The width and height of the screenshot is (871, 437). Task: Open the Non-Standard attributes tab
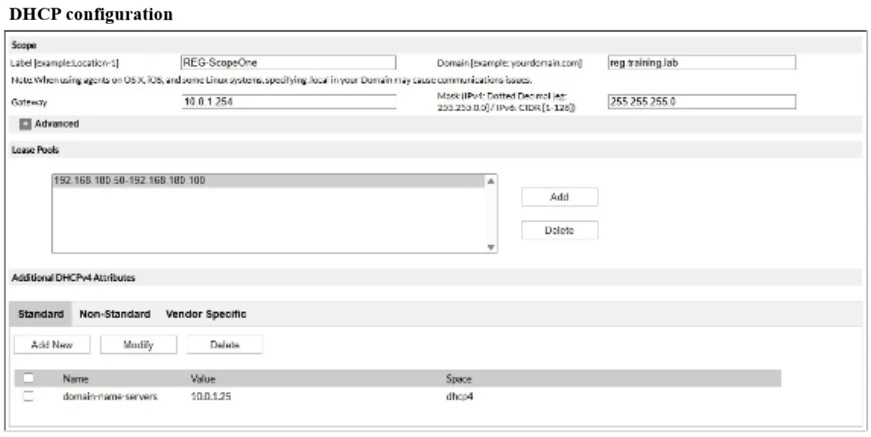point(115,314)
